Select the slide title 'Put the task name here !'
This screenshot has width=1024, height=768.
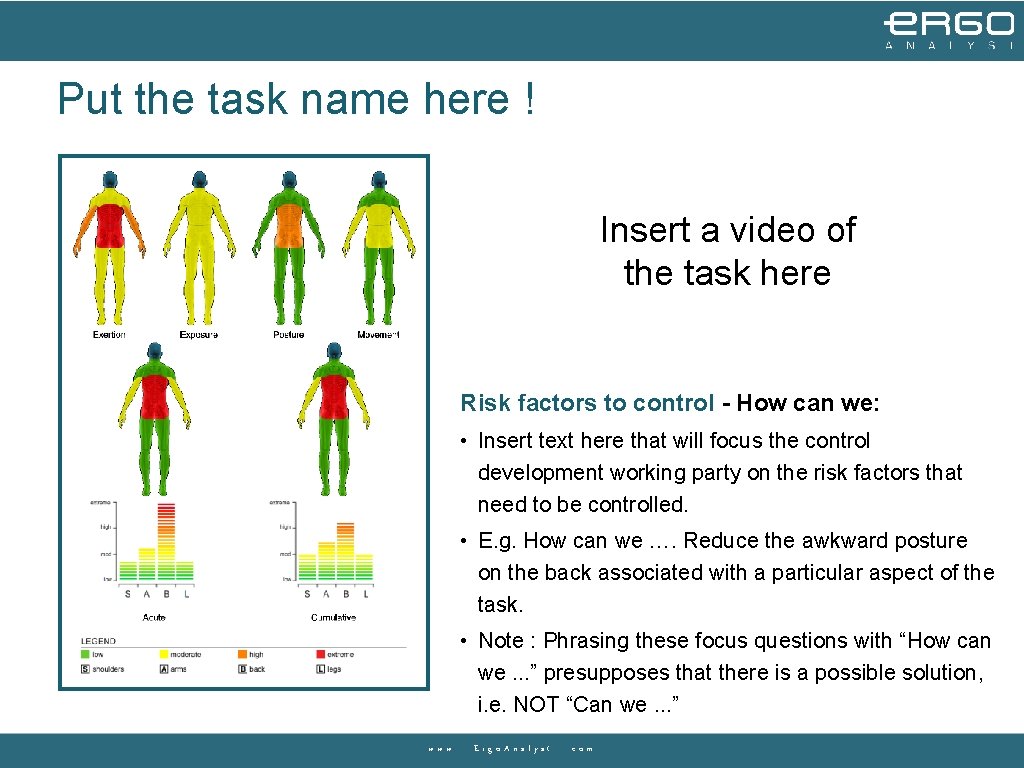coord(296,99)
